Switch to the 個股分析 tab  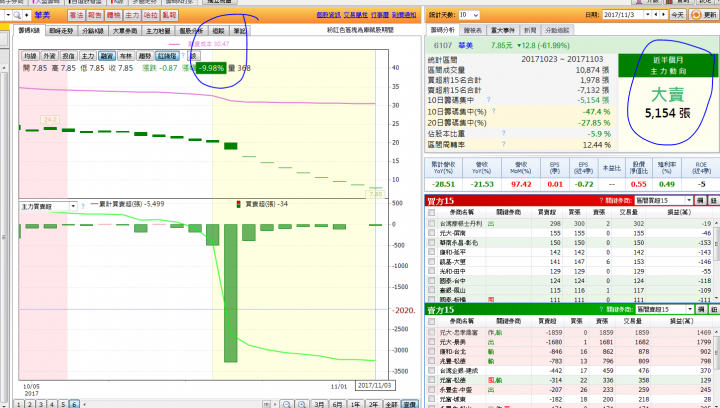(191, 31)
